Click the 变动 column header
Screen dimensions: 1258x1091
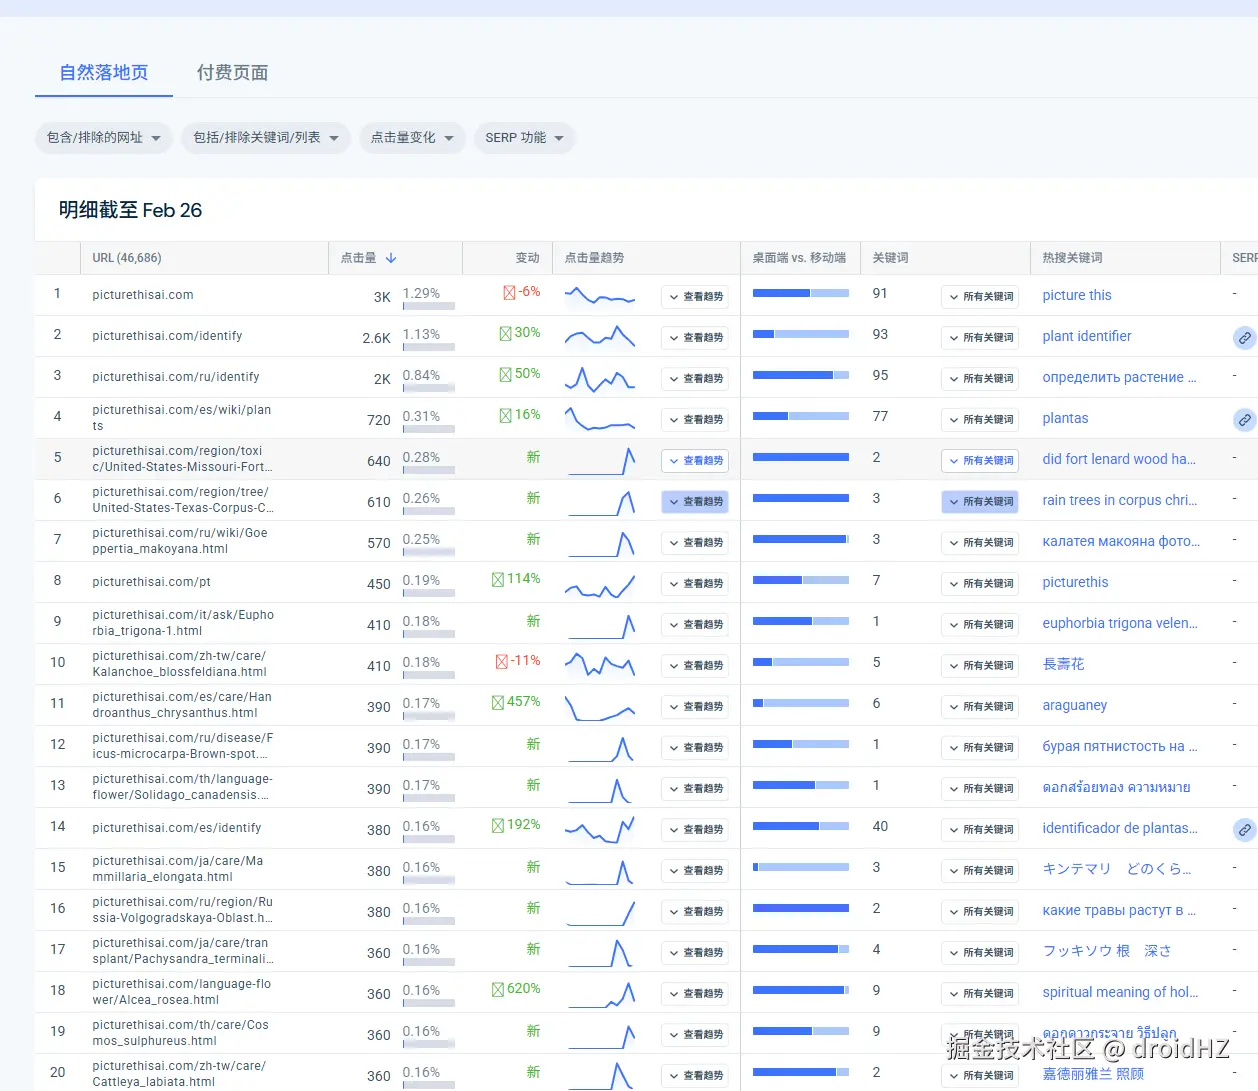pyautogui.click(x=527, y=258)
